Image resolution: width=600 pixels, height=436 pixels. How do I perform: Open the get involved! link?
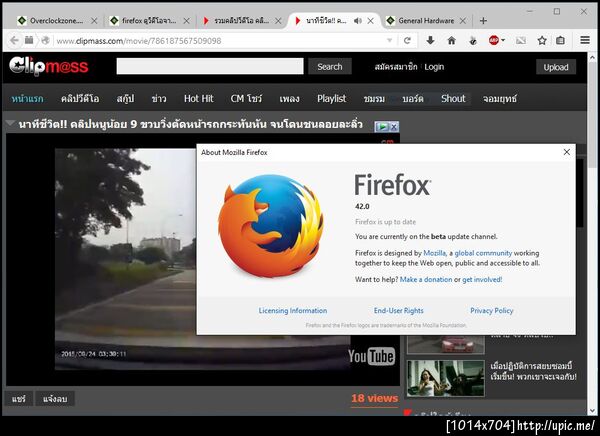(x=482, y=279)
